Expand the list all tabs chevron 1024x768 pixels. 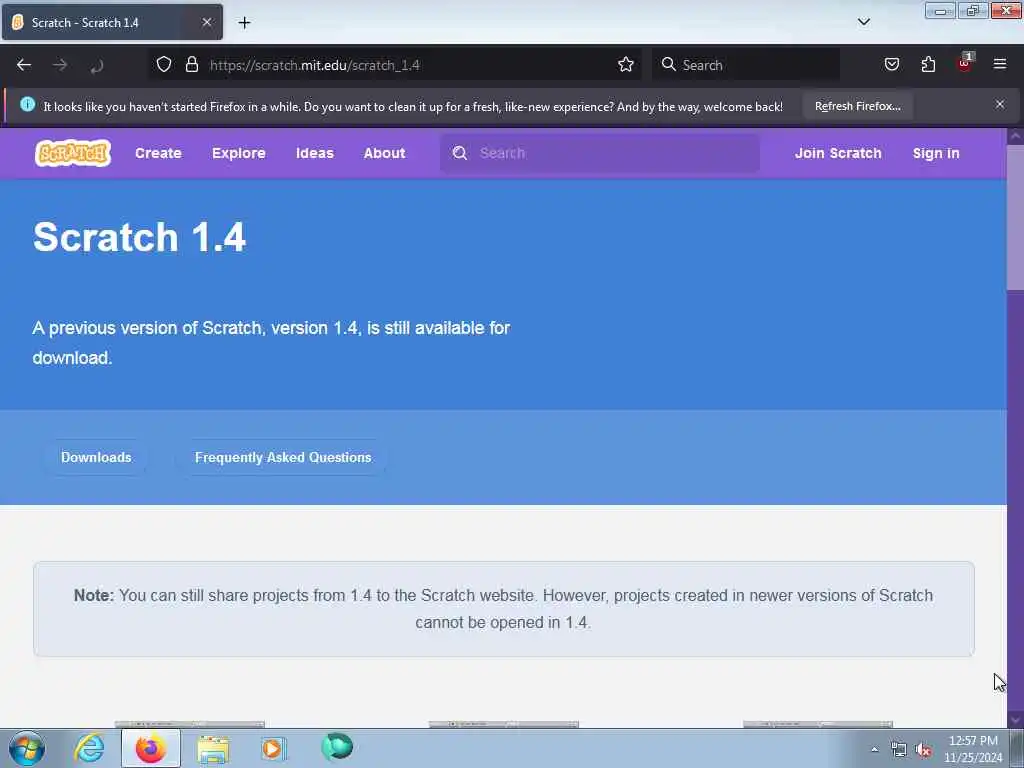click(863, 22)
